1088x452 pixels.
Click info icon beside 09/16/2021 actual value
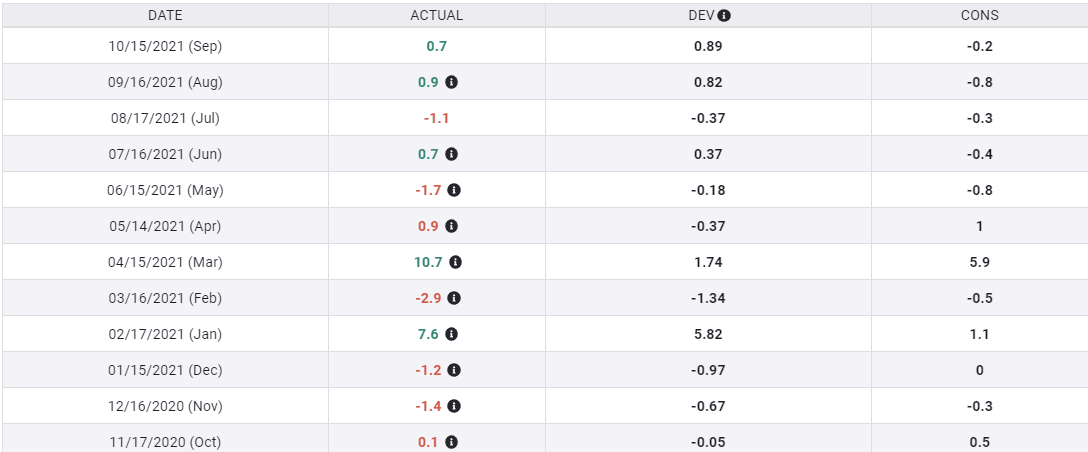point(452,82)
